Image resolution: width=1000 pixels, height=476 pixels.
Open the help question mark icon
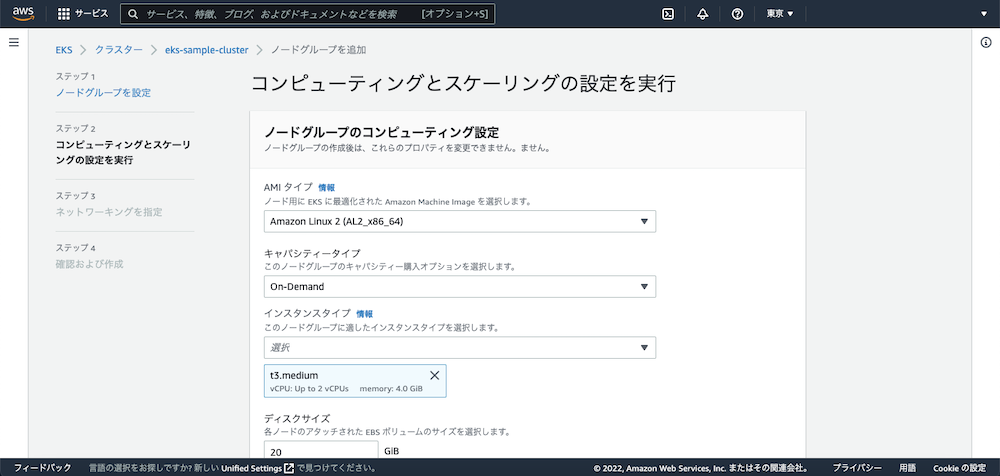click(x=737, y=14)
